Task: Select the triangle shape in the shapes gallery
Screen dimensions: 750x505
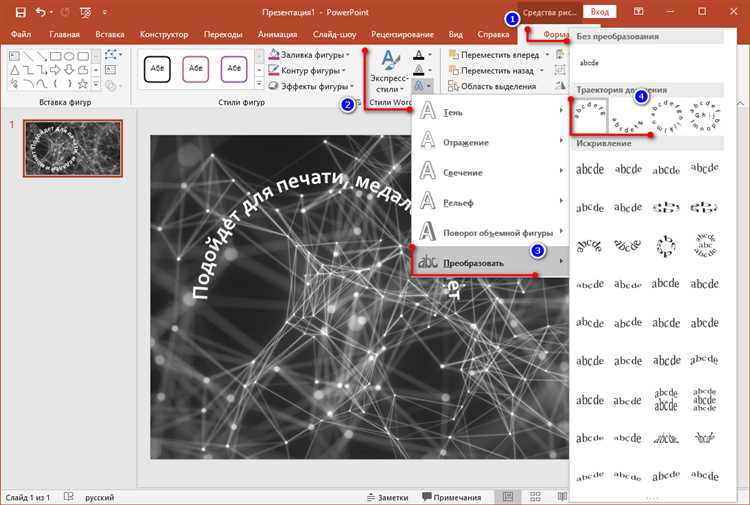Action: (x=14, y=70)
